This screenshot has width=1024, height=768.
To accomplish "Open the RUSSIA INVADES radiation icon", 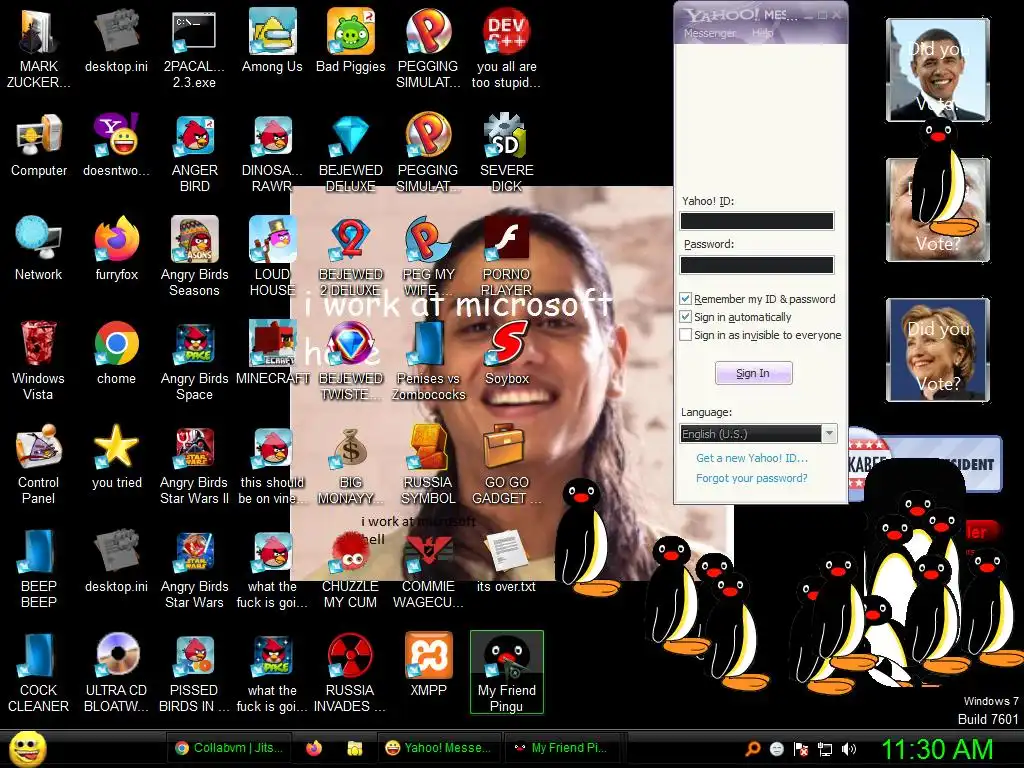I will tap(351, 656).
